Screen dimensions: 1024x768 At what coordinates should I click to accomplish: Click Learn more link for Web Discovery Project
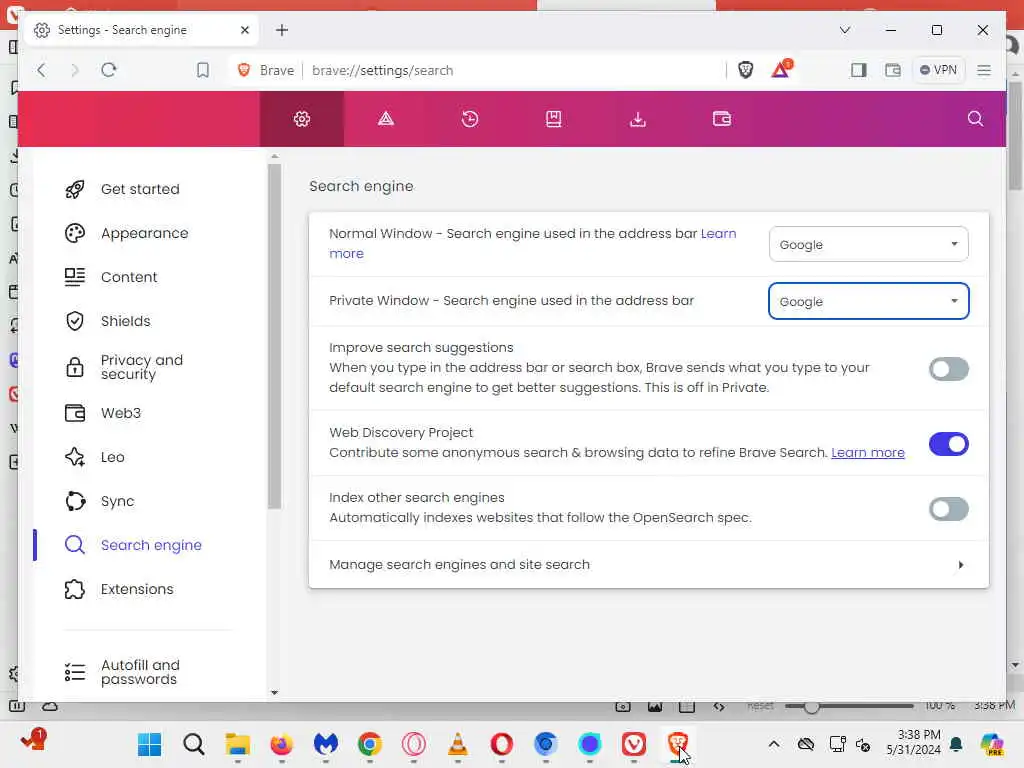tap(868, 453)
